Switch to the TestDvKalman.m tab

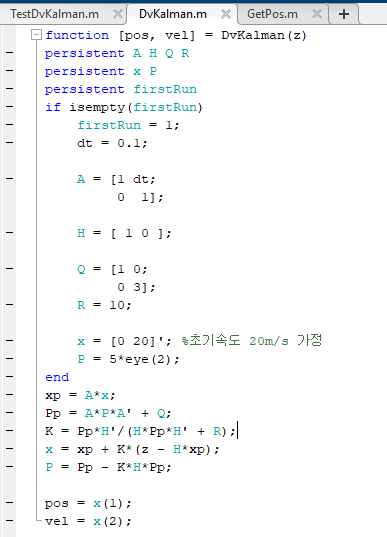54,14
